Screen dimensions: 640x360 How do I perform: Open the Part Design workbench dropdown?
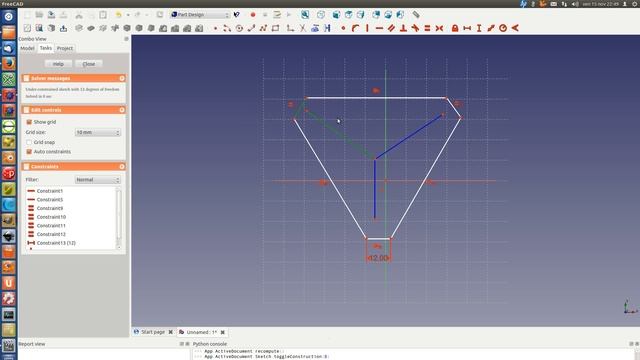point(200,15)
